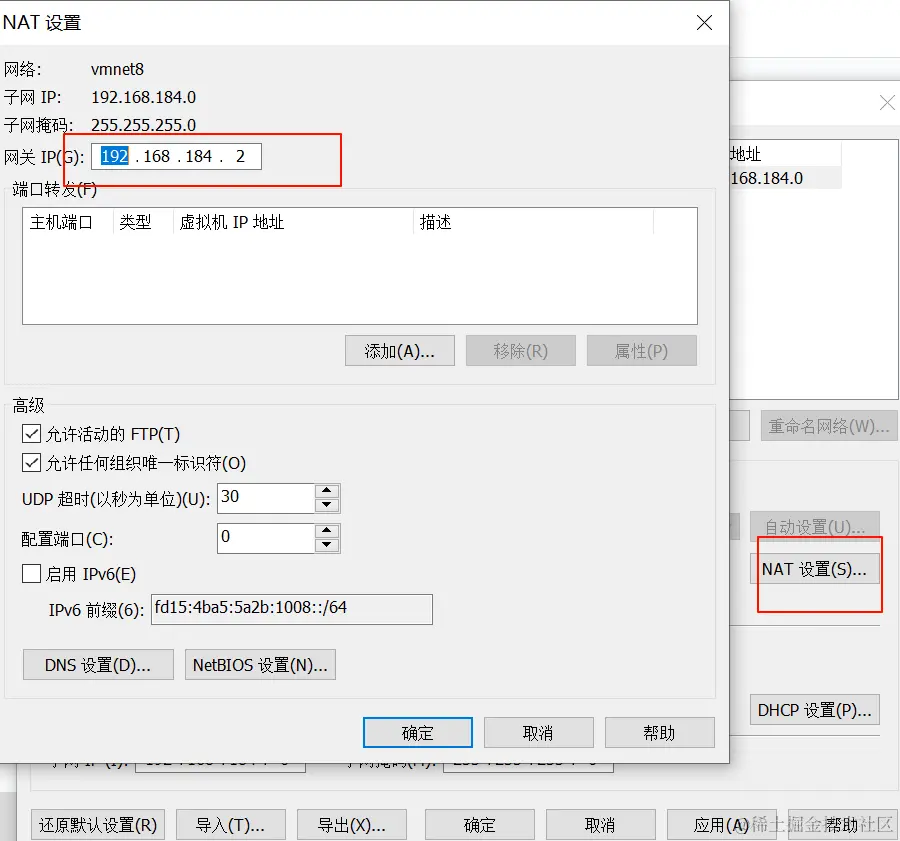Image resolution: width=900 pixels, height=841 pixels.
Task: Select the 主机端口 column header
Action: (68, 222)
